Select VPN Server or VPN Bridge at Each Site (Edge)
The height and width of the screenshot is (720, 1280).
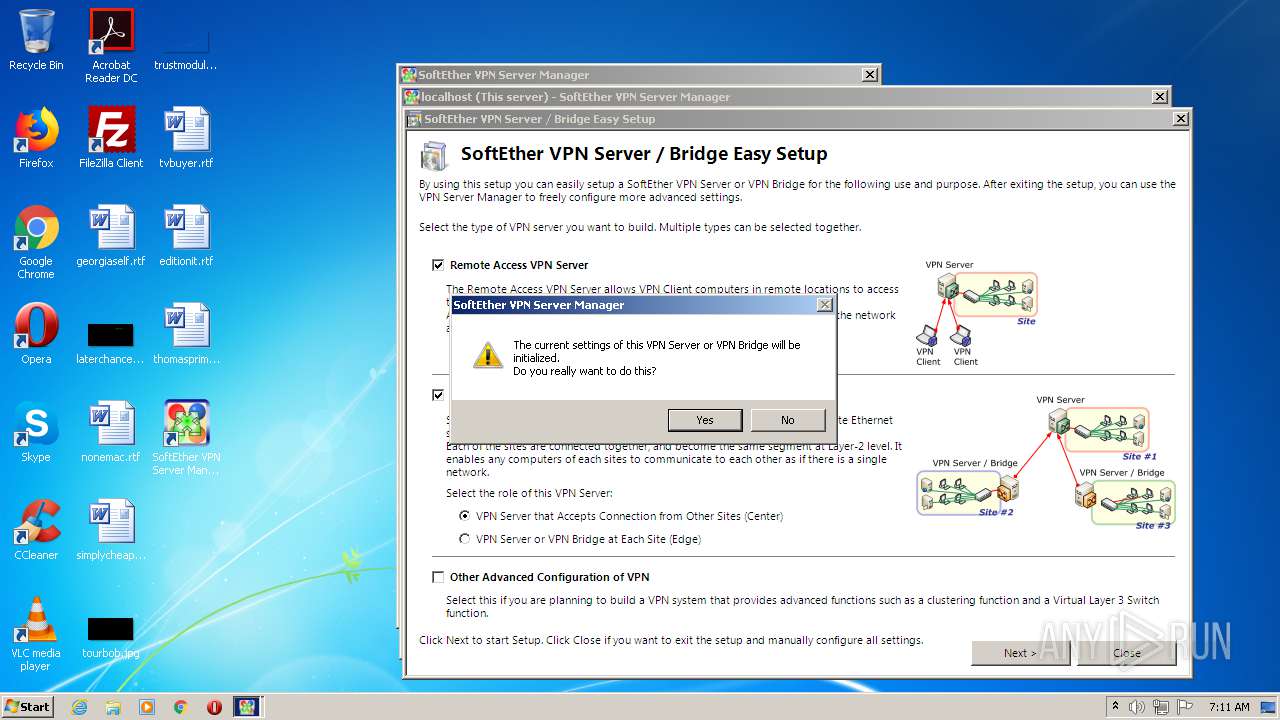(x=464, y=539)
